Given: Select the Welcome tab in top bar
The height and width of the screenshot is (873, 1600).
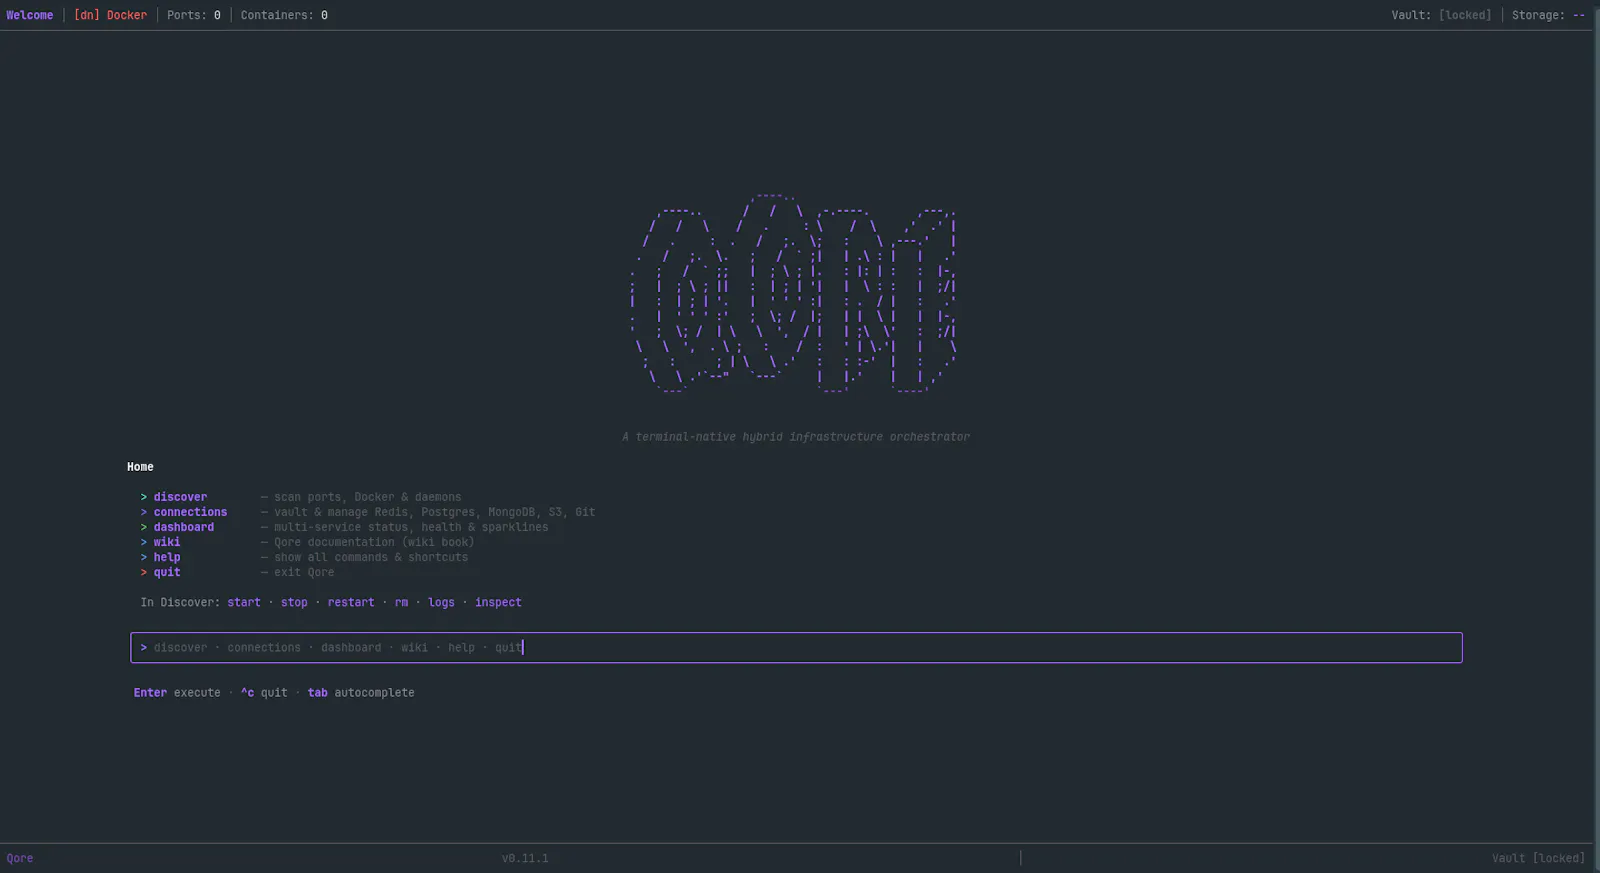Looking at the screenshot, I should [x=30, y=15].
